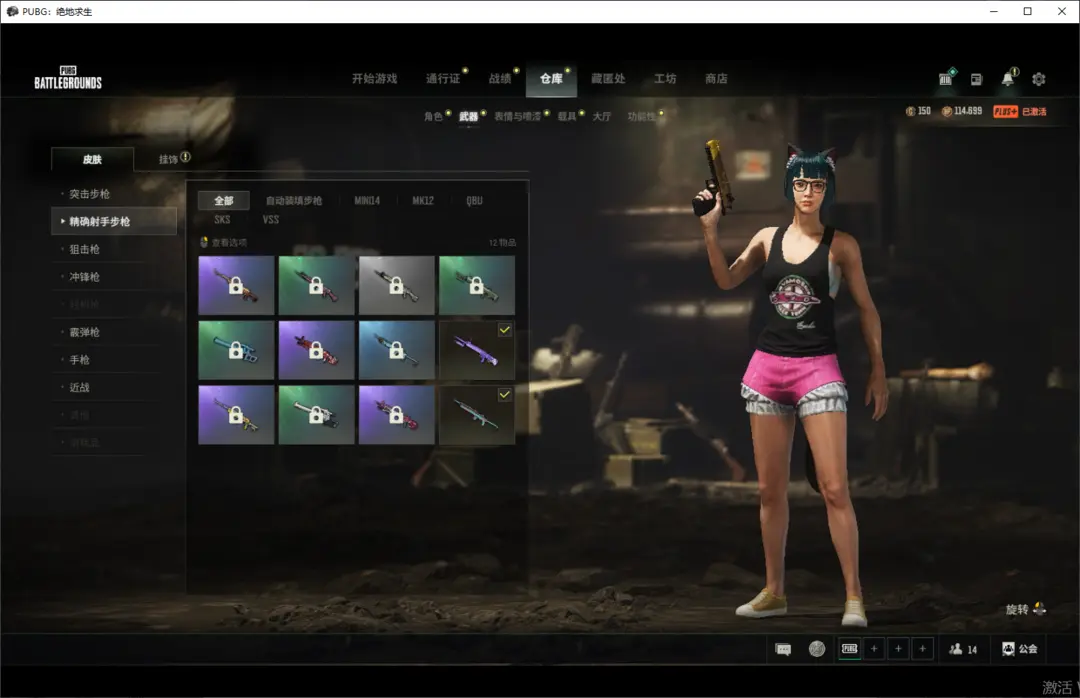This screenshot has height=698, width=1080.
Task: Switch to the 载具 sub-tab
Action: click(x=567, y=116)
